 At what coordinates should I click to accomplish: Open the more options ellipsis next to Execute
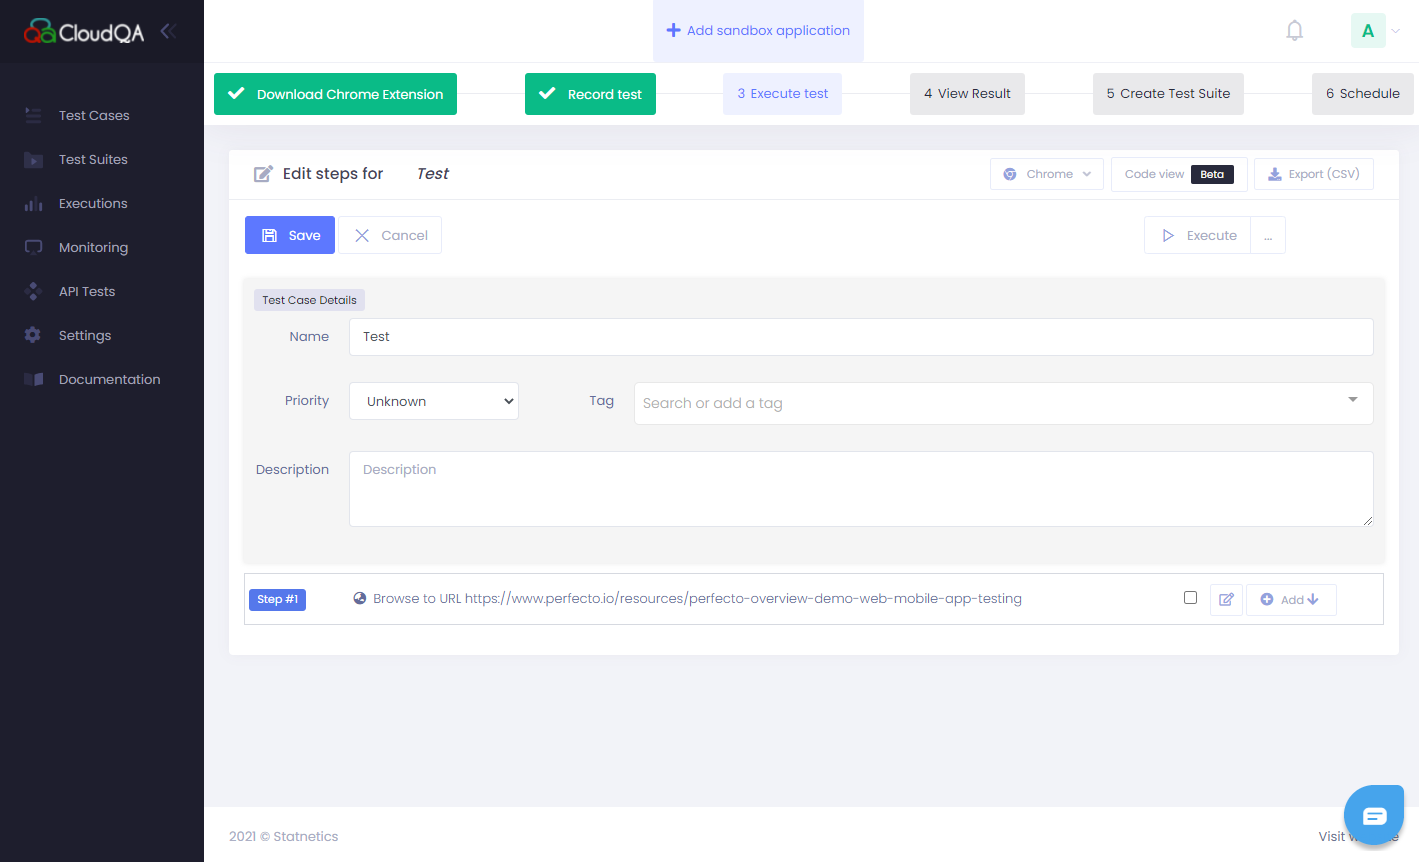pyautogui.click(x=1268, y=235)
